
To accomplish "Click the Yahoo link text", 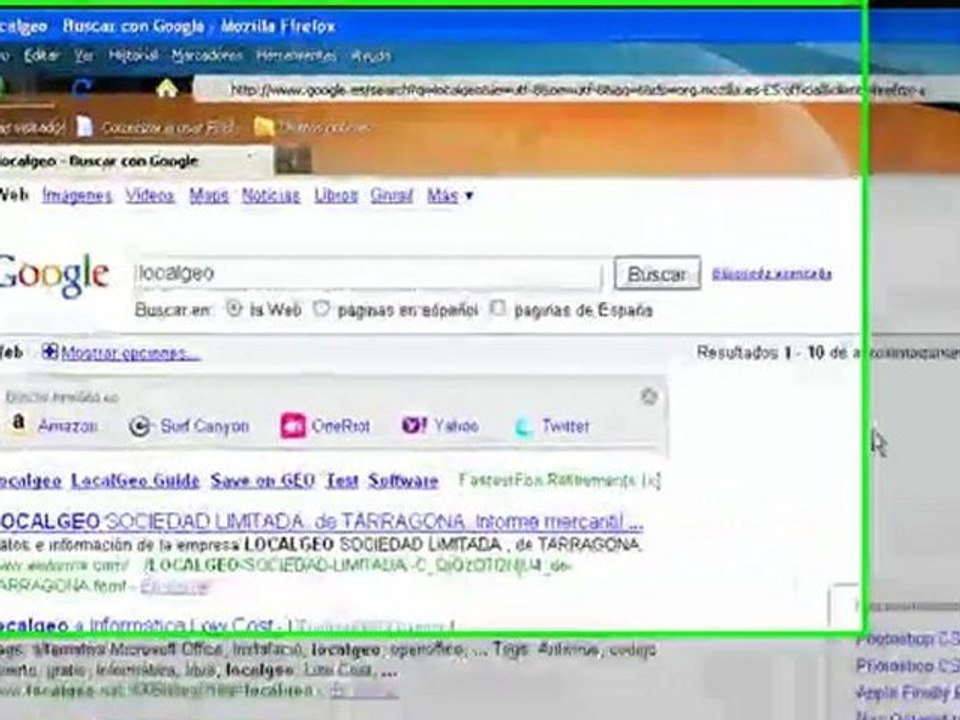I will click(456, 426).
